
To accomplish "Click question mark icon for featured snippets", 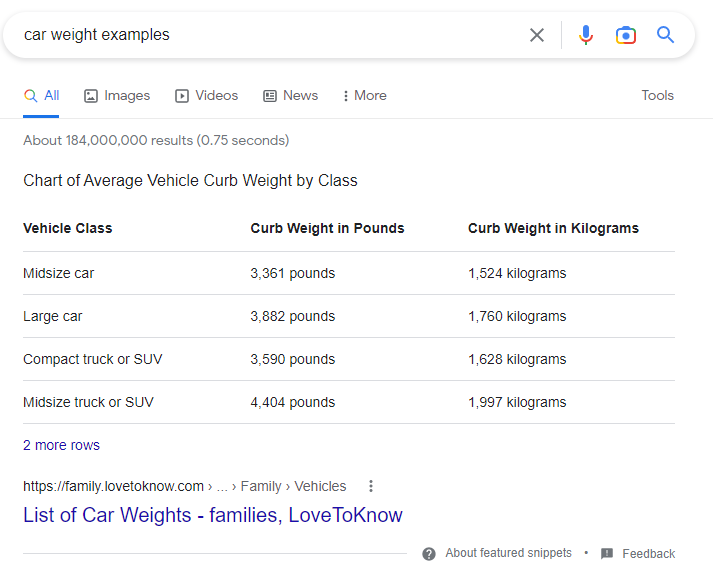I will tap(429, 554).
